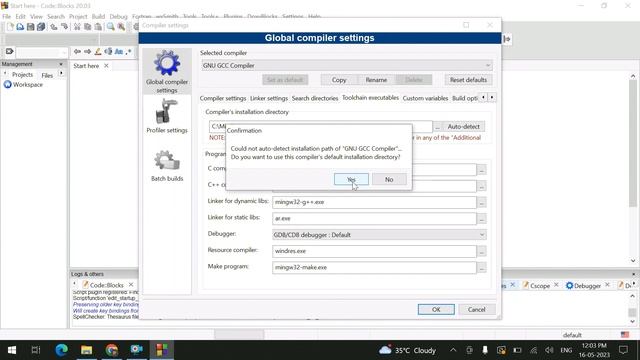
Task: Switch to Compiler settings tab
Action: [x=223, y=98]
